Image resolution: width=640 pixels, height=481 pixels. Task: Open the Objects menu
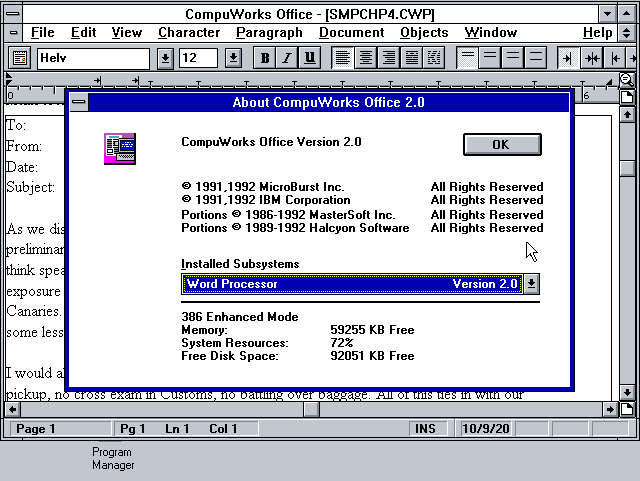[424, 33]
